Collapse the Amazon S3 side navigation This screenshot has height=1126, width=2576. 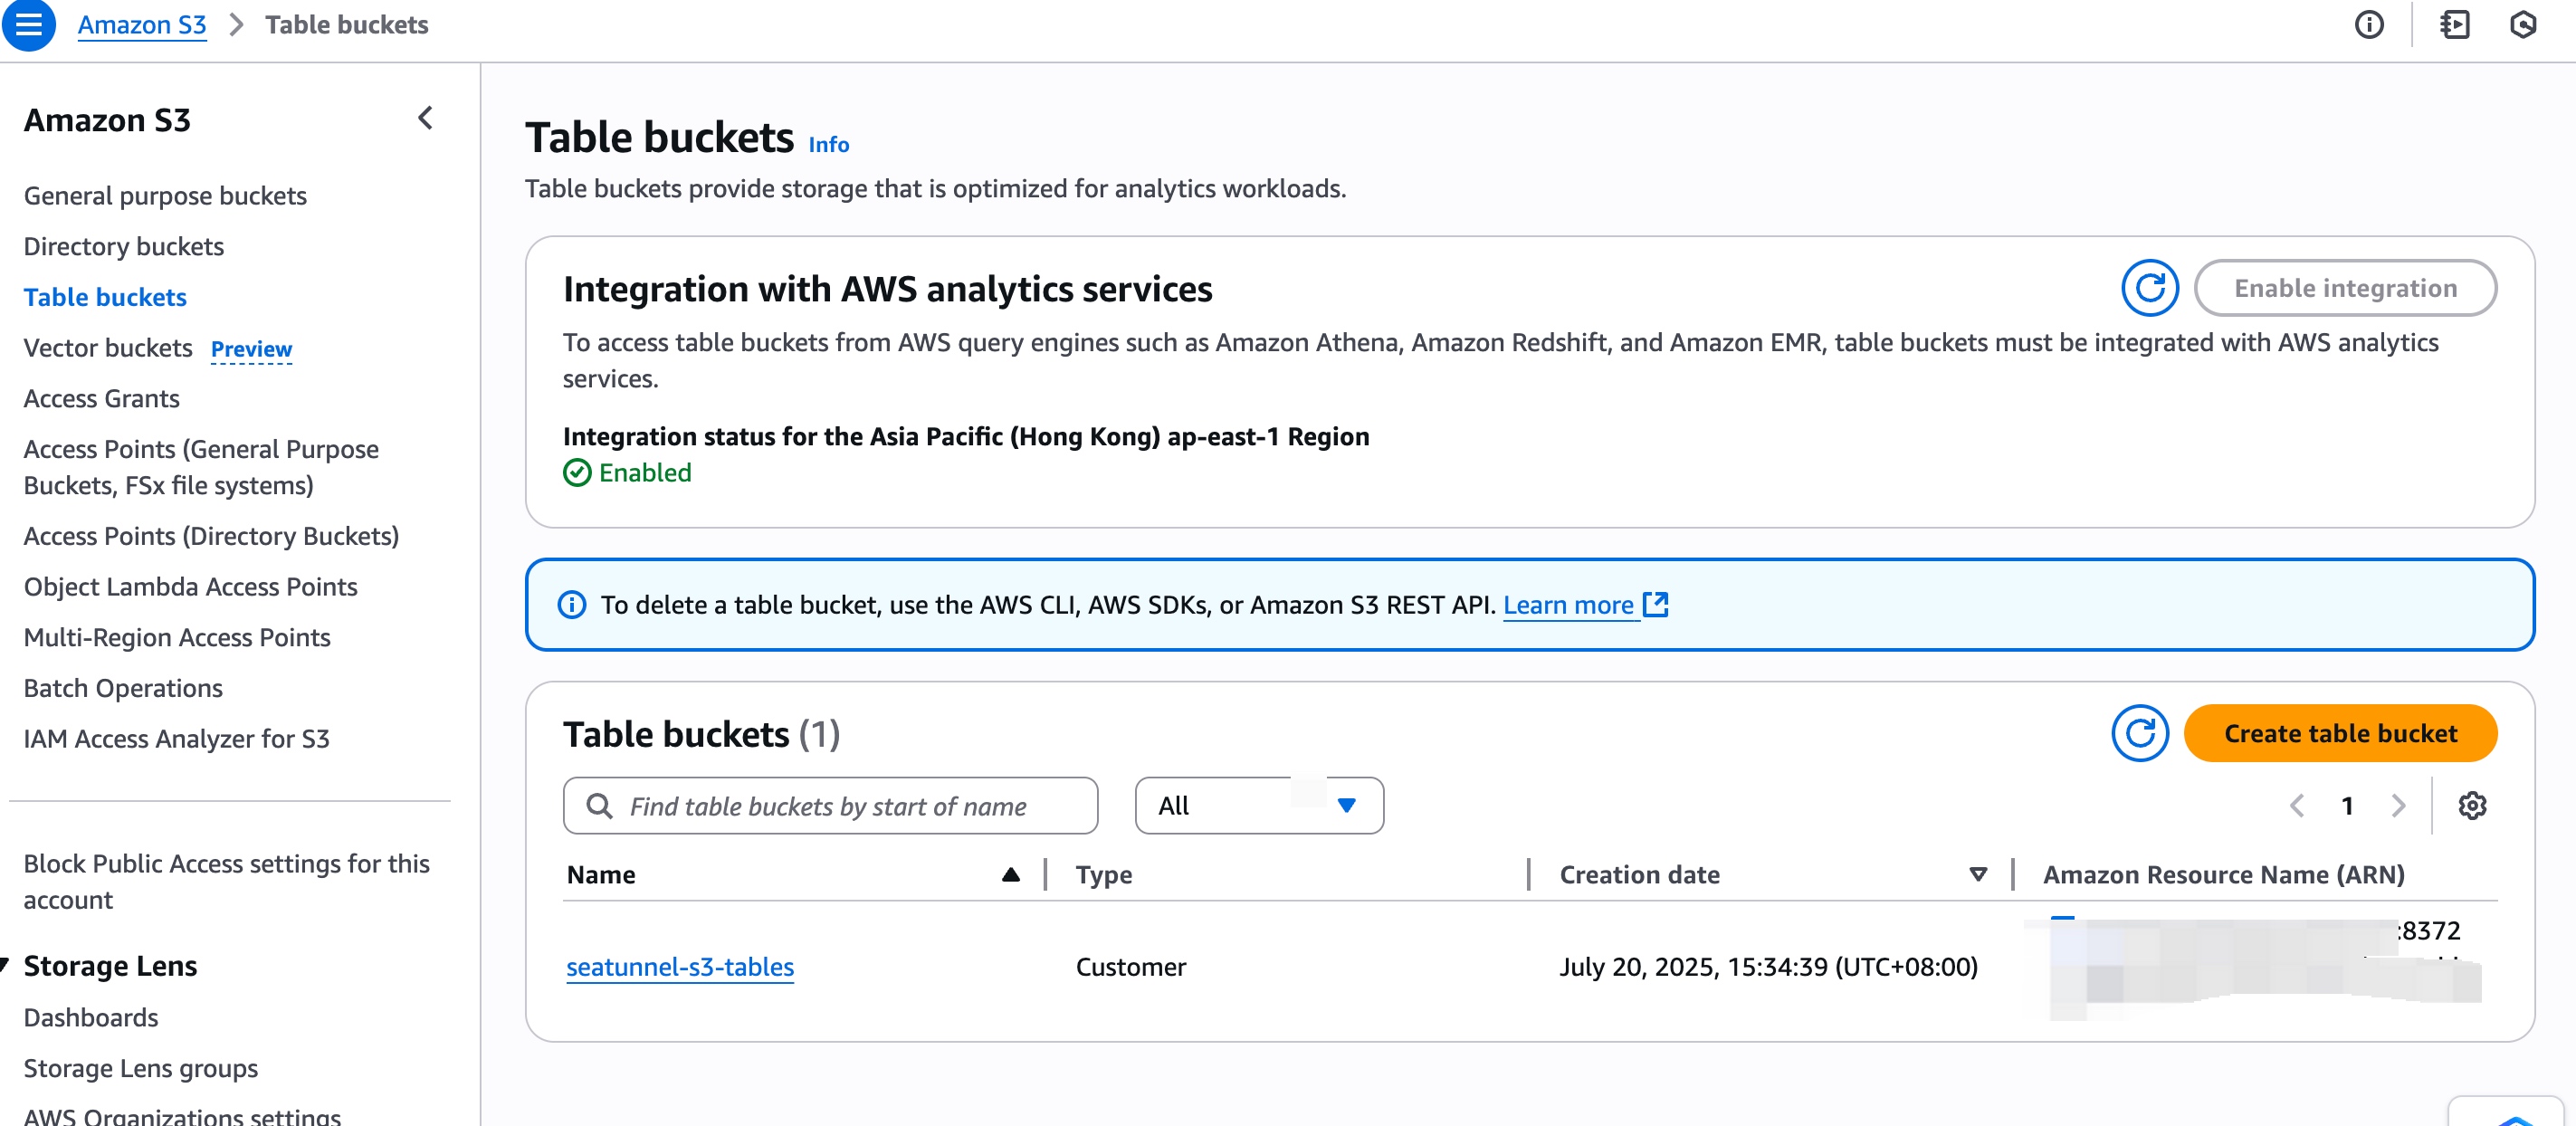(x=425, y=119)
